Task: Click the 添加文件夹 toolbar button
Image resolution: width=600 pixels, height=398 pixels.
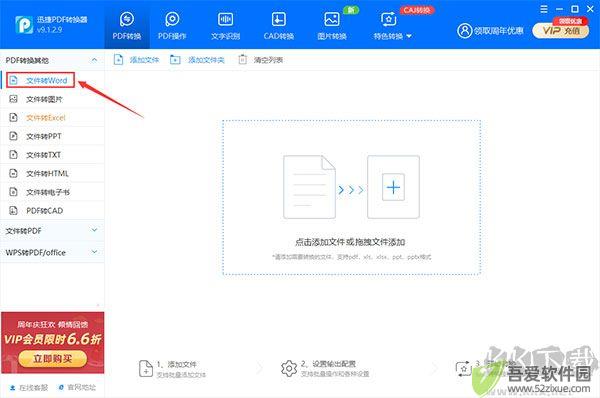Action: 197,60
